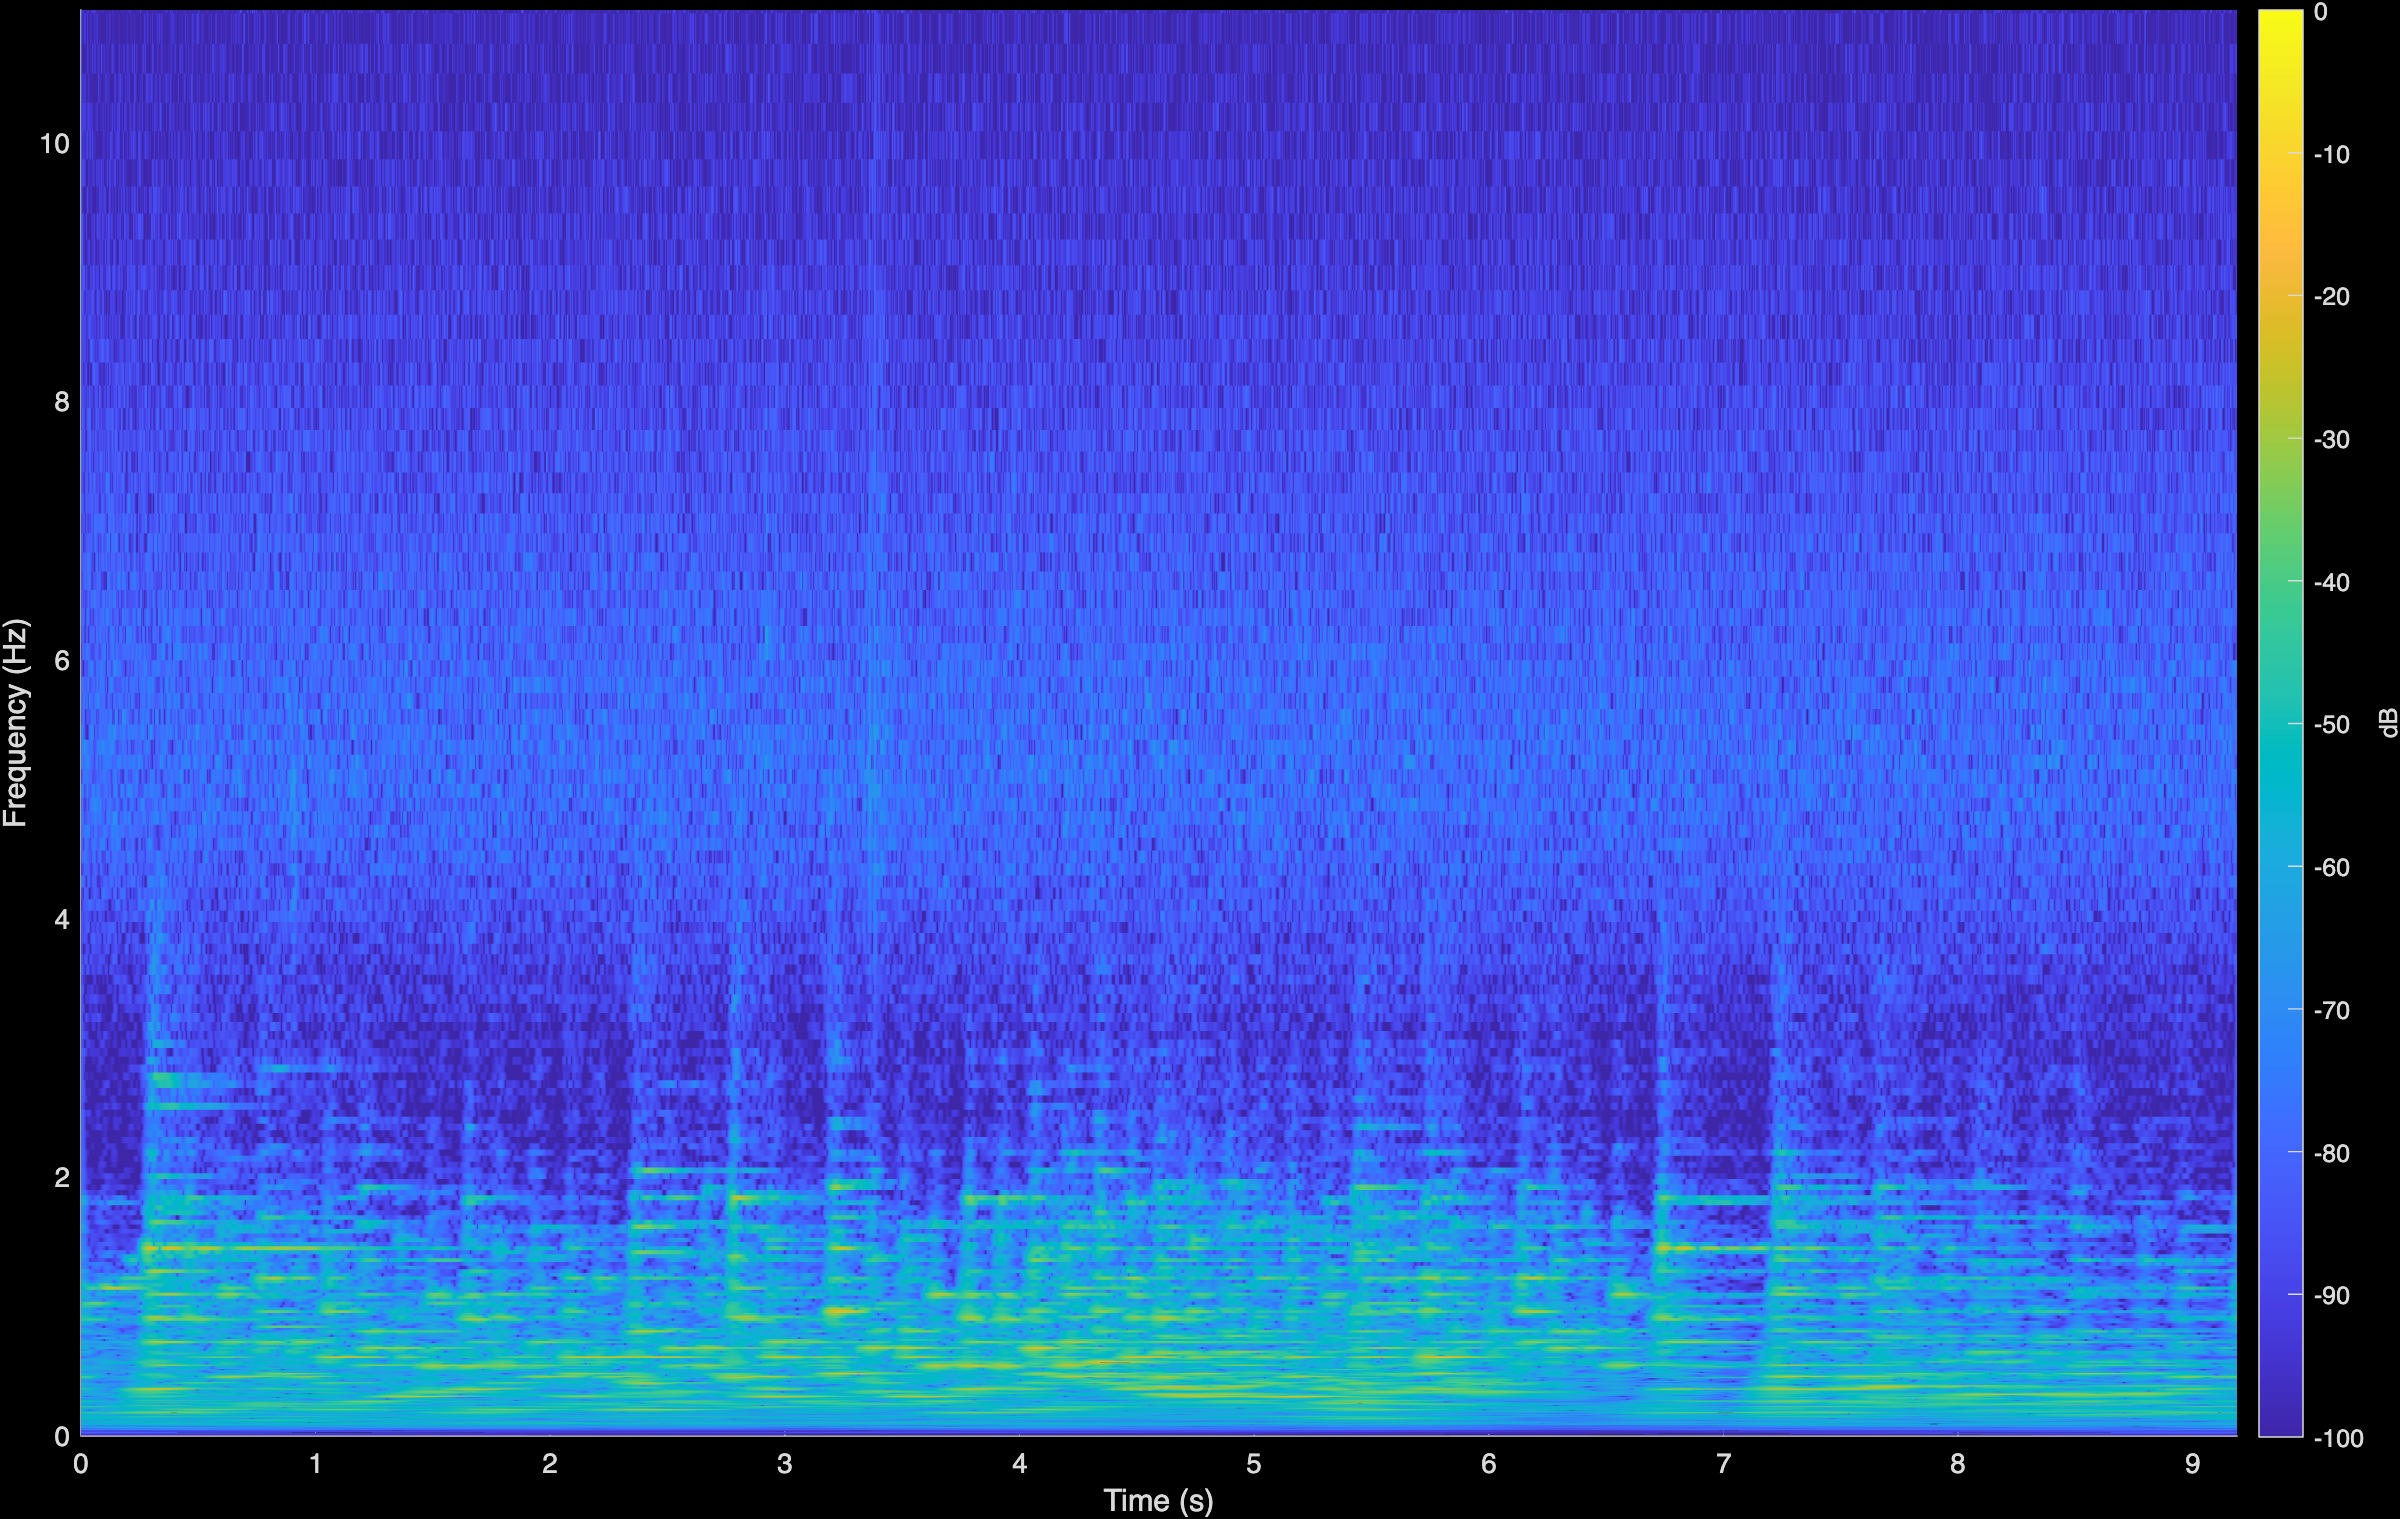Click the 6 Hz frequency tick label

[61, 661]
